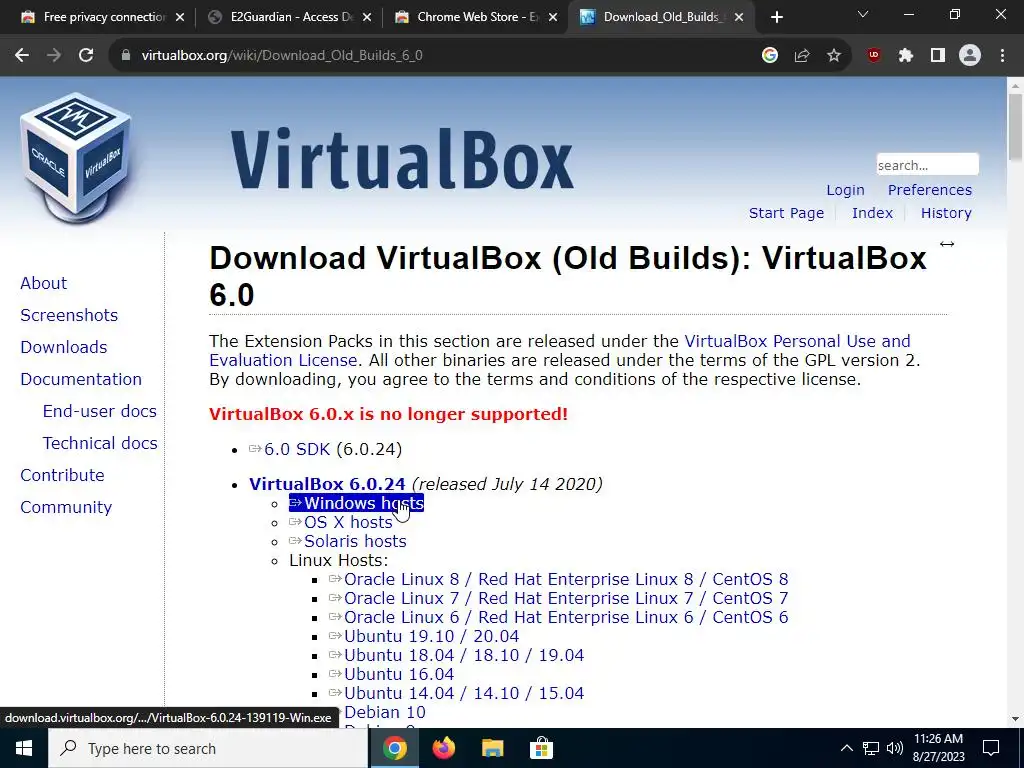Image resolution: width=1024 pixels, height=768 pixels.
Task: Download the Solaris hosts build
Action: click(x=348, y=541)
